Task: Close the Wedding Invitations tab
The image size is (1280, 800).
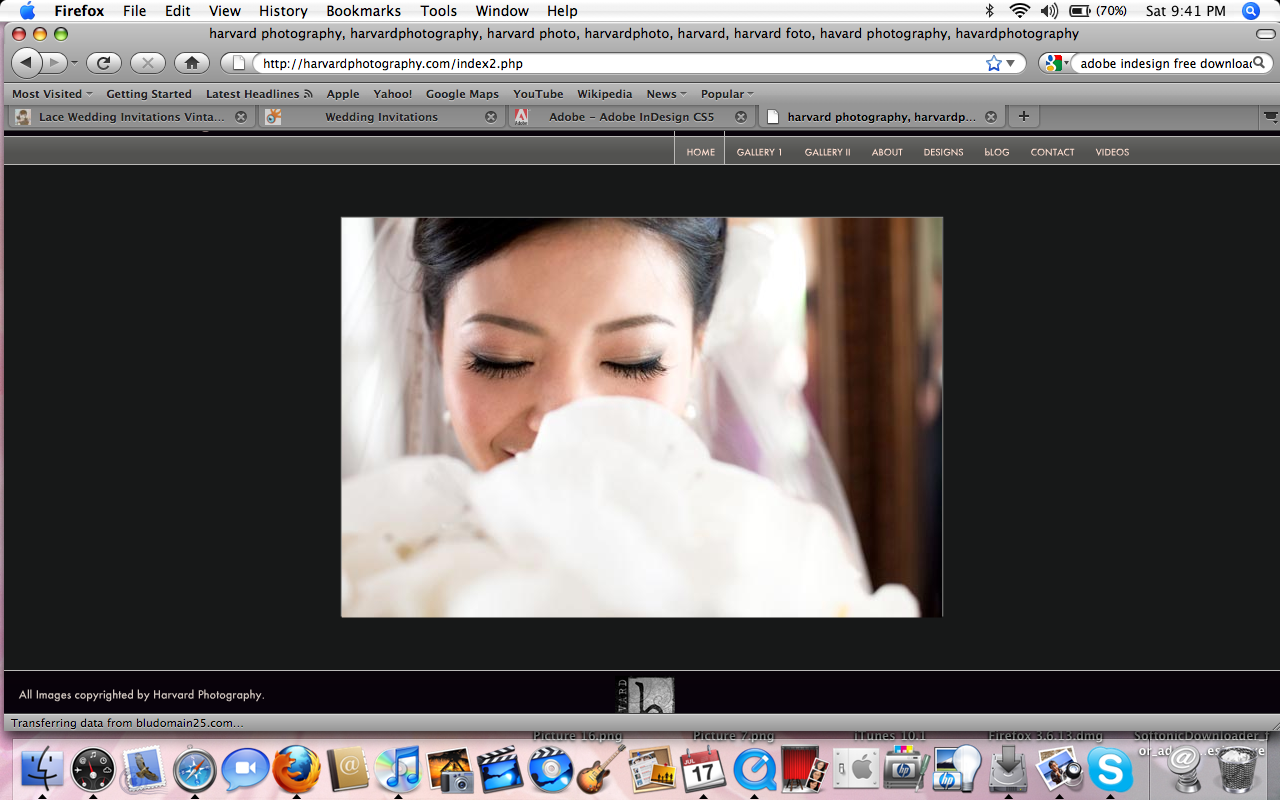Action: pos(491,116)
